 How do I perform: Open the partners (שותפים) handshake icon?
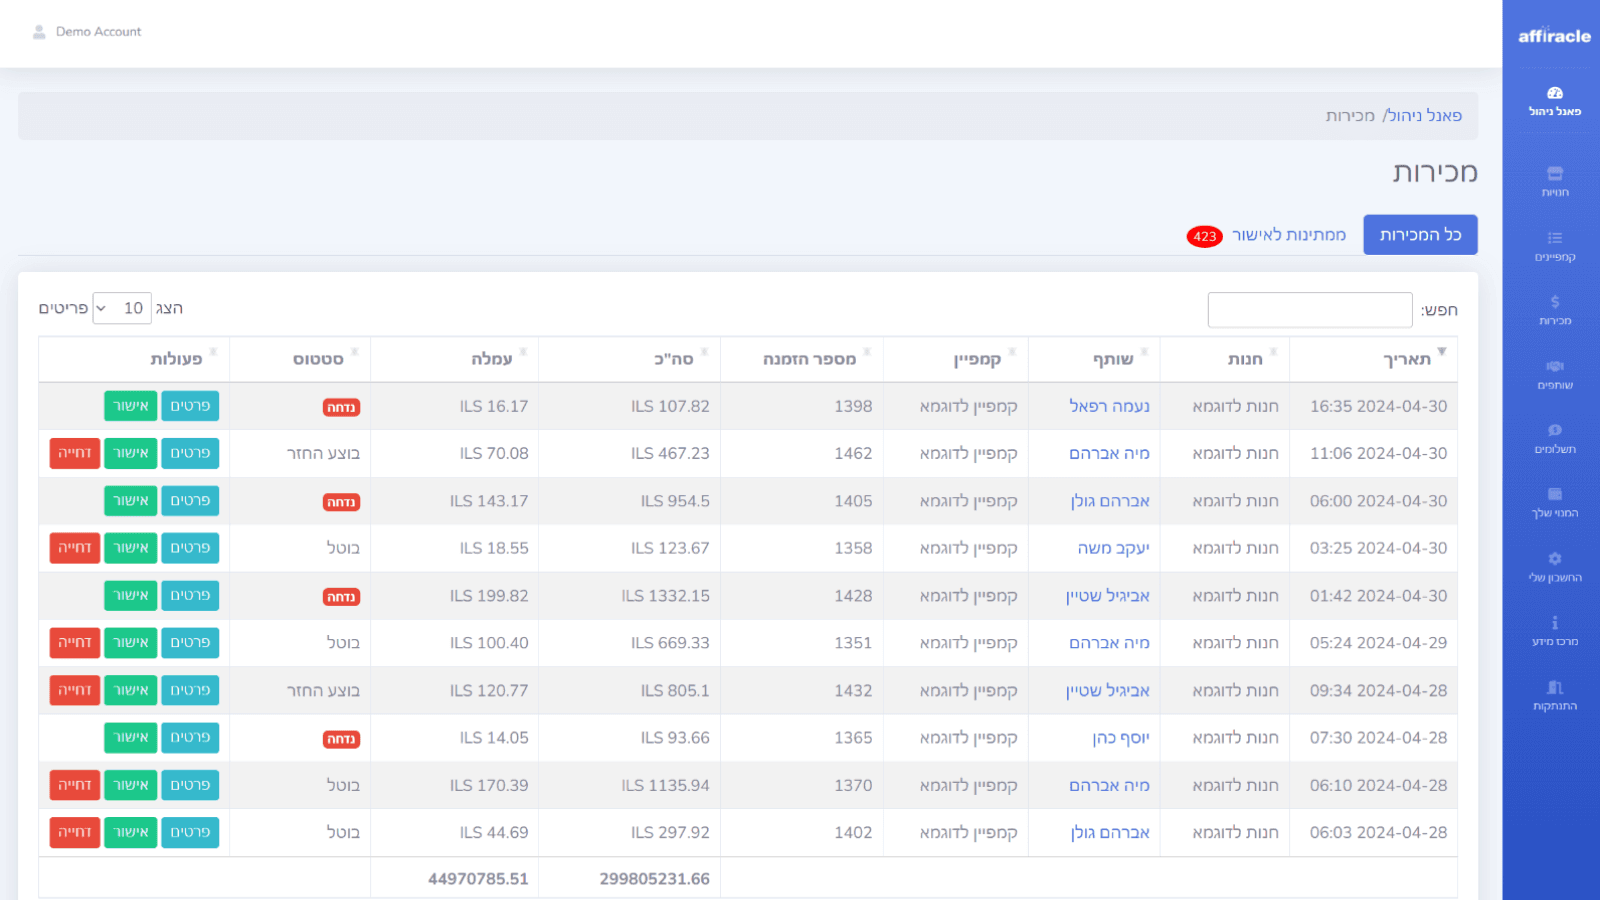click(x=1554, y=366)
